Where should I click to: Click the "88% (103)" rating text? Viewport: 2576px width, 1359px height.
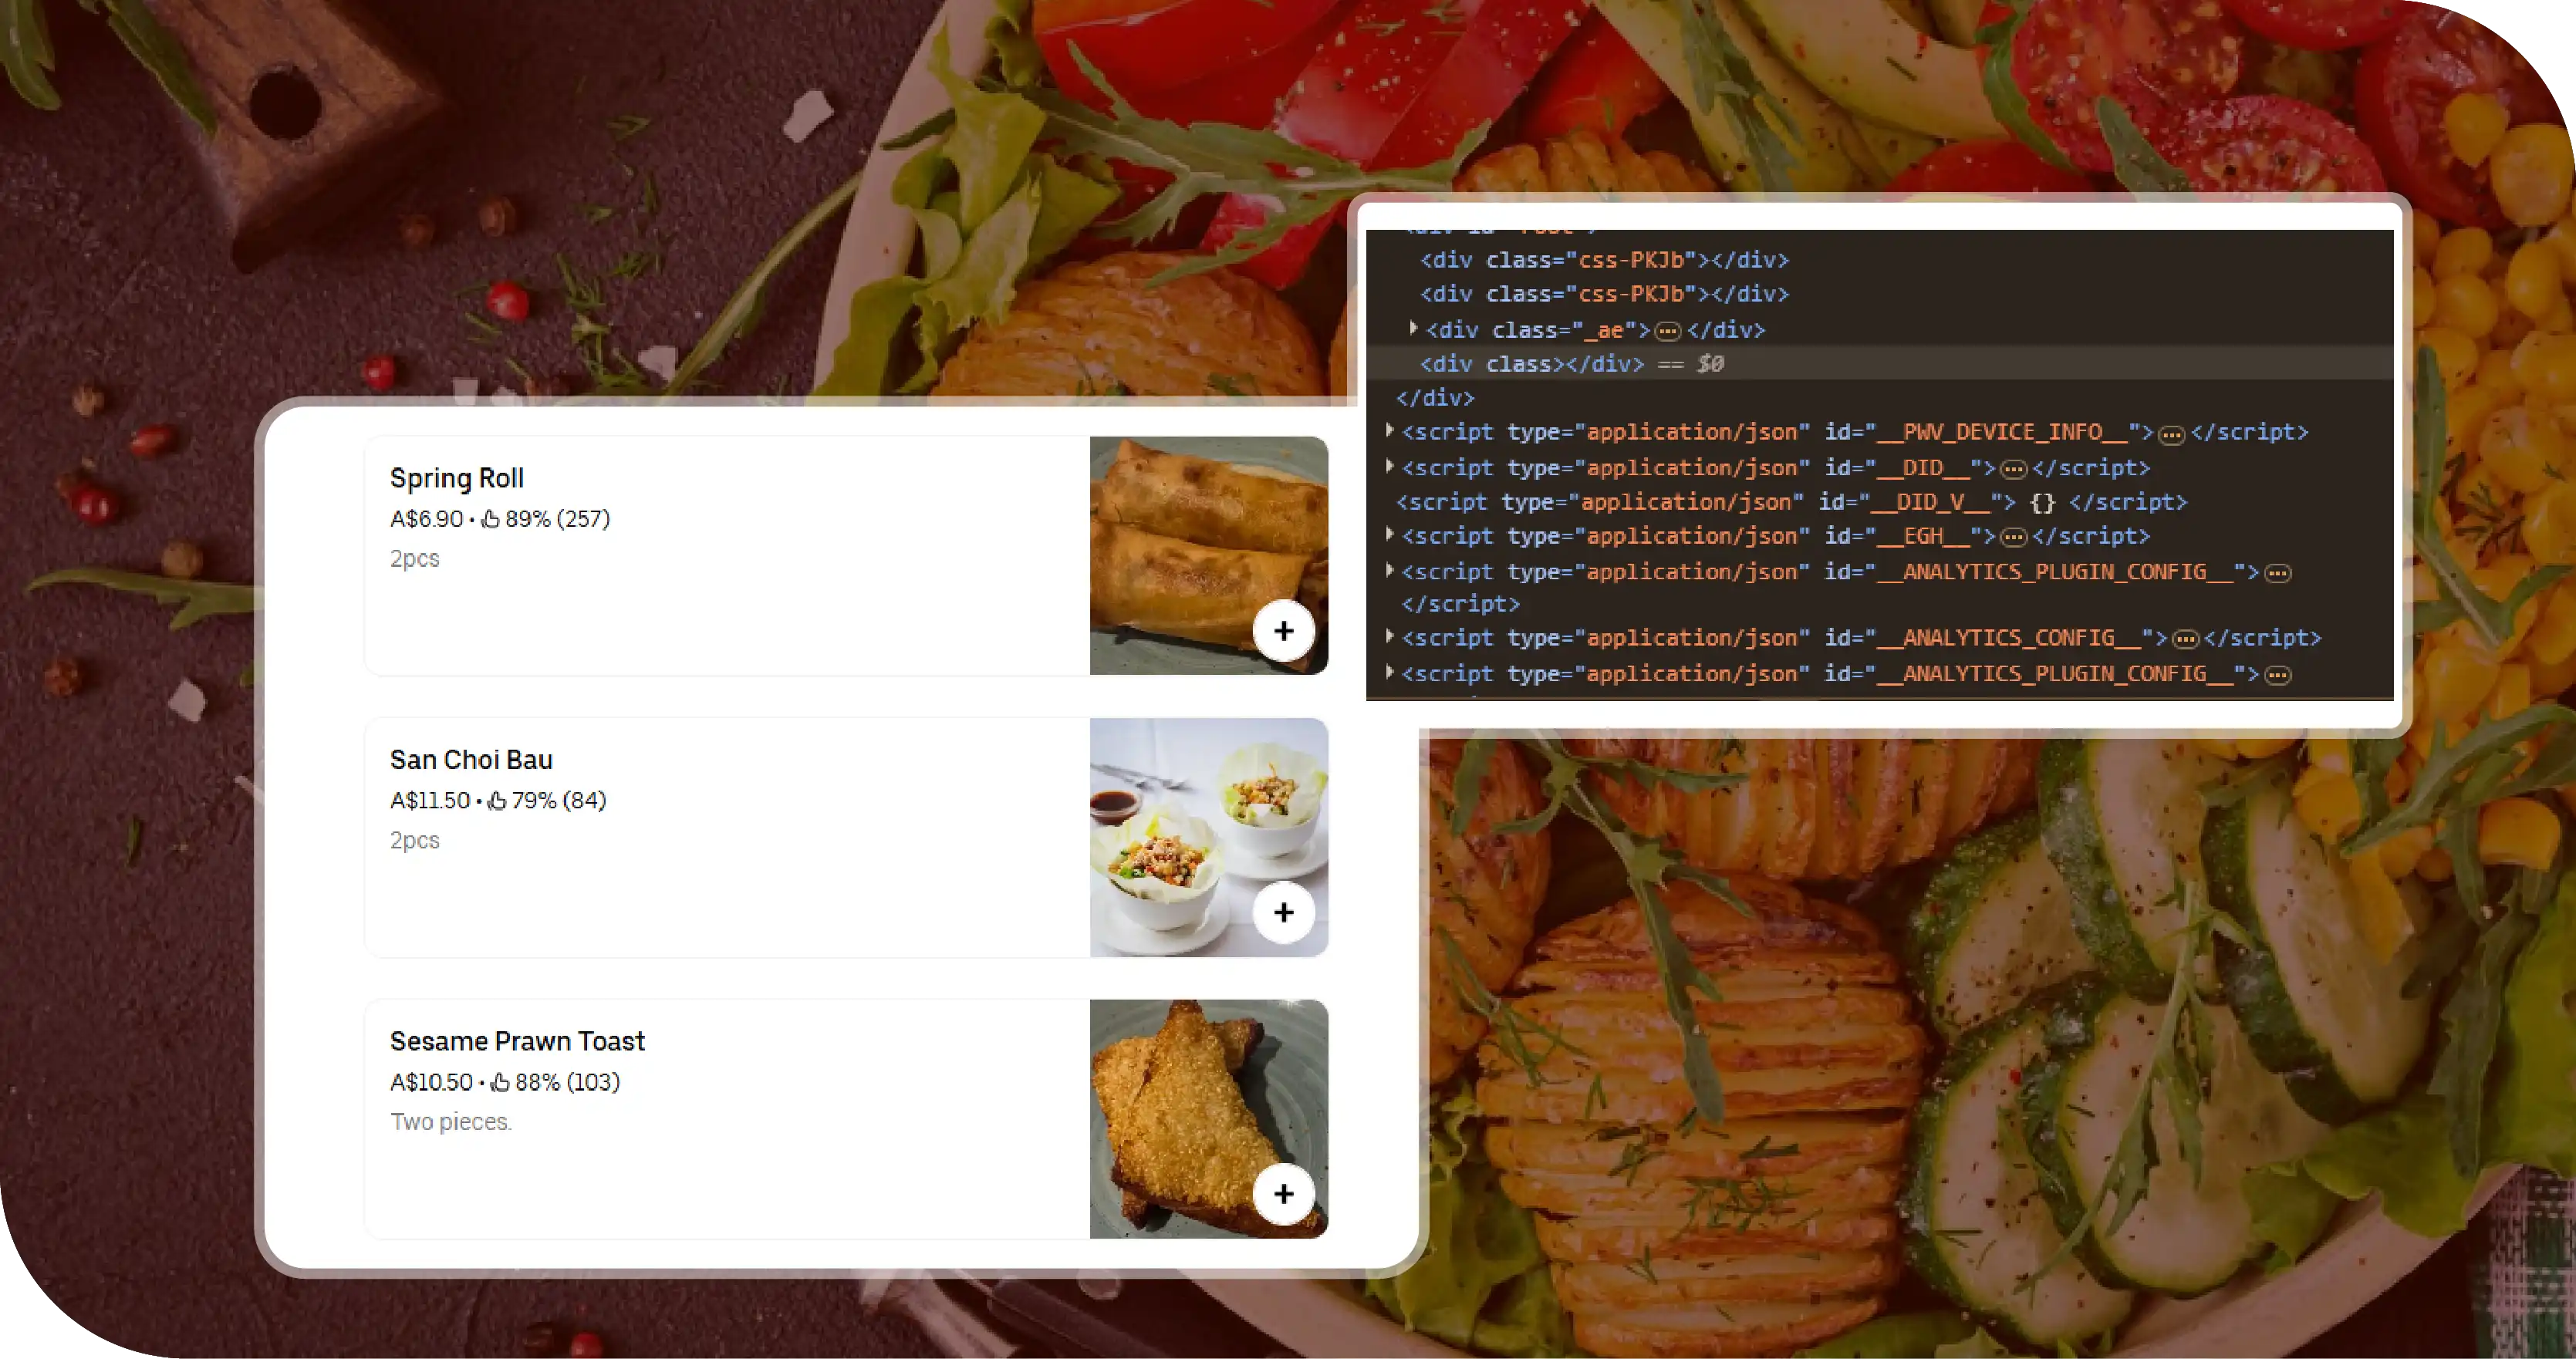tap(567, 1082)
